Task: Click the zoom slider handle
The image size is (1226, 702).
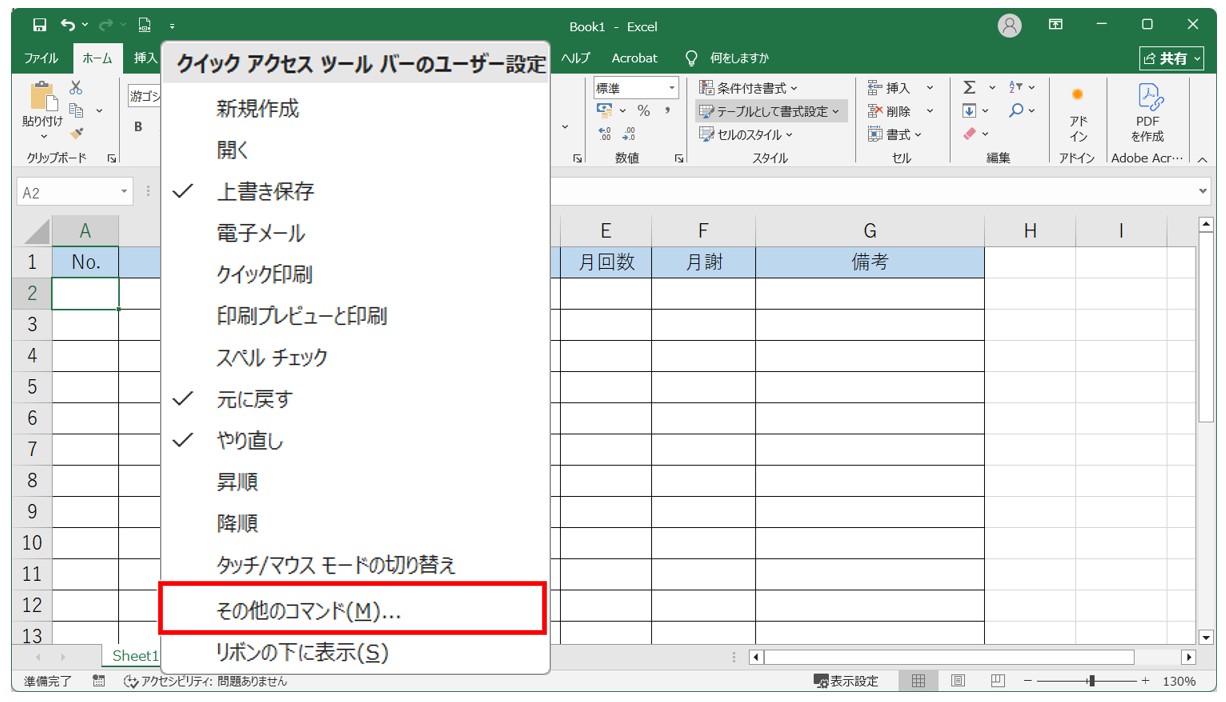Action: coord(1091,681)
